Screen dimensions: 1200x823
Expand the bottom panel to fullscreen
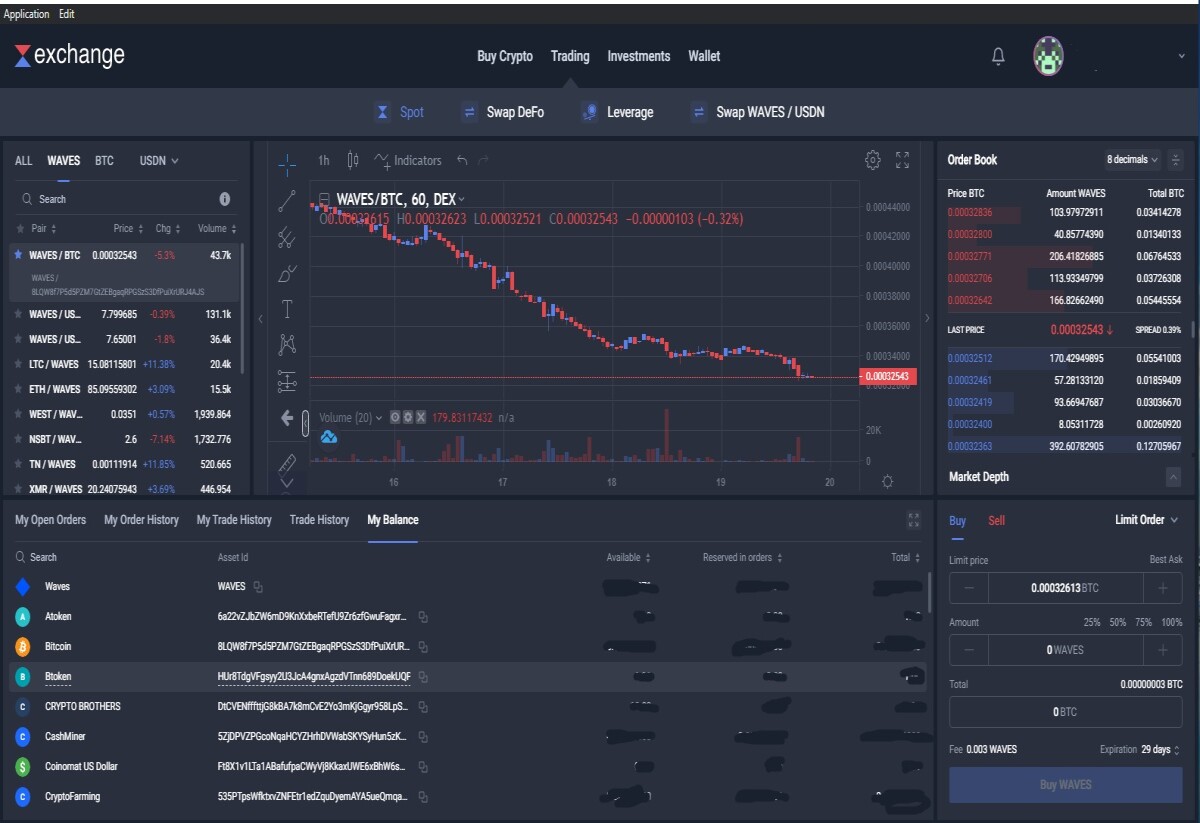coord(913,520)
